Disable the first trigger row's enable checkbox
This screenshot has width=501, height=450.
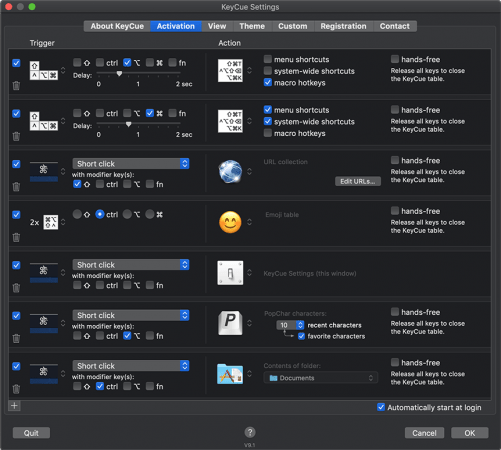coord(16,63)
